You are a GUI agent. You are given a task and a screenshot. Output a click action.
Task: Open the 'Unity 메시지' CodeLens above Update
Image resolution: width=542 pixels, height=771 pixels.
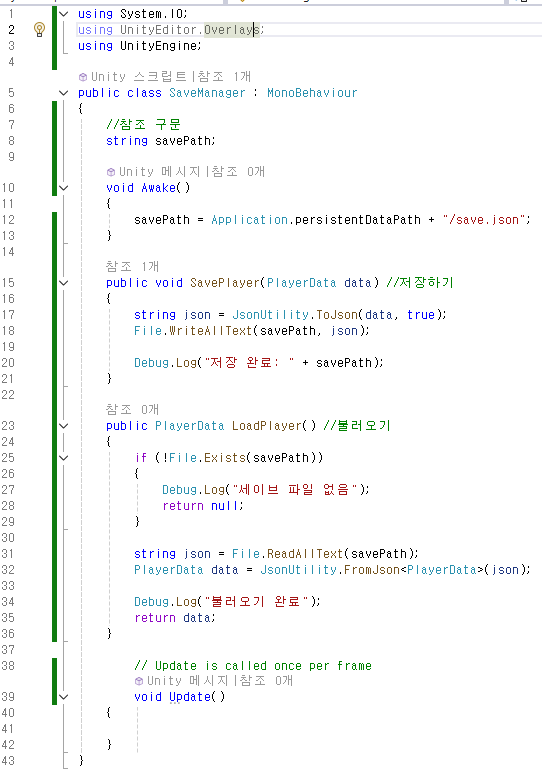[188, 681]
